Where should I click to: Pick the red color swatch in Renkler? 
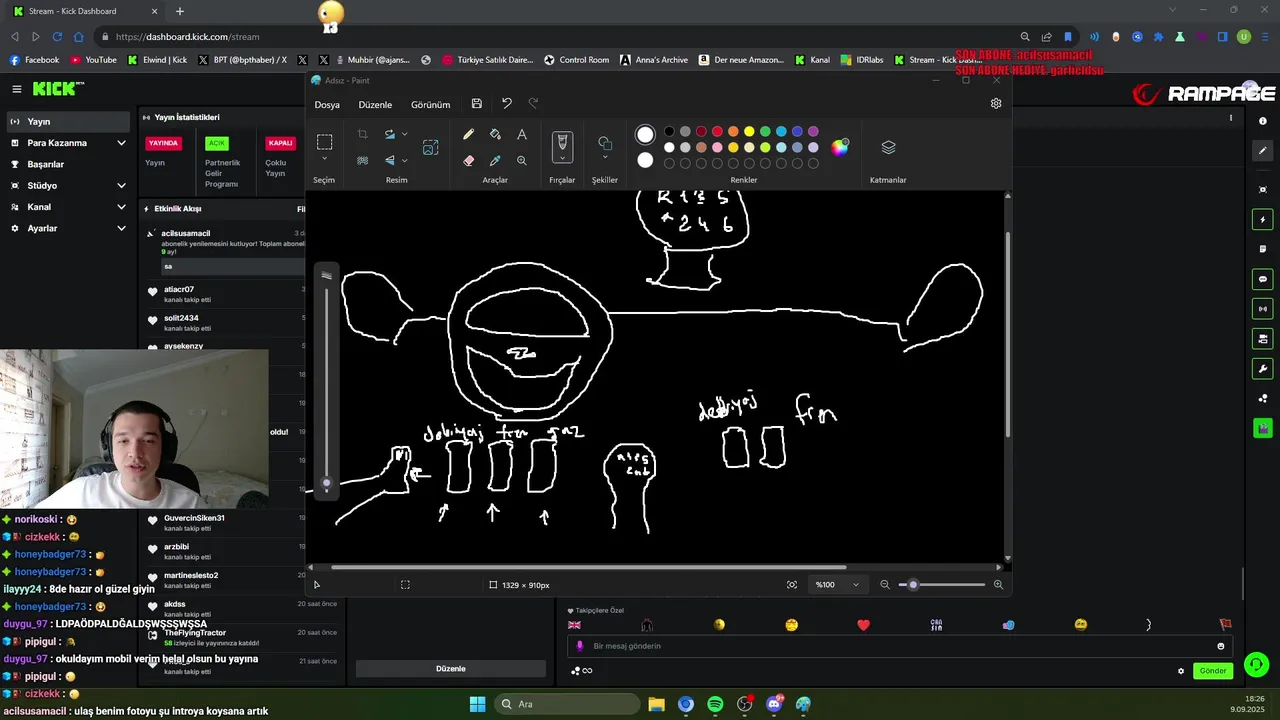(x=717, y=131)
